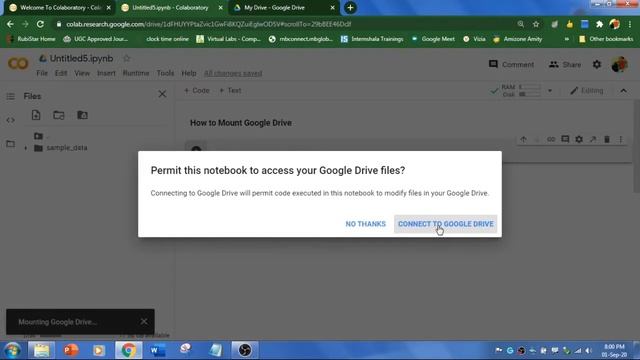Open PowerPoint from the taskbar
This screenshot has height=360, width=640.
71,350
